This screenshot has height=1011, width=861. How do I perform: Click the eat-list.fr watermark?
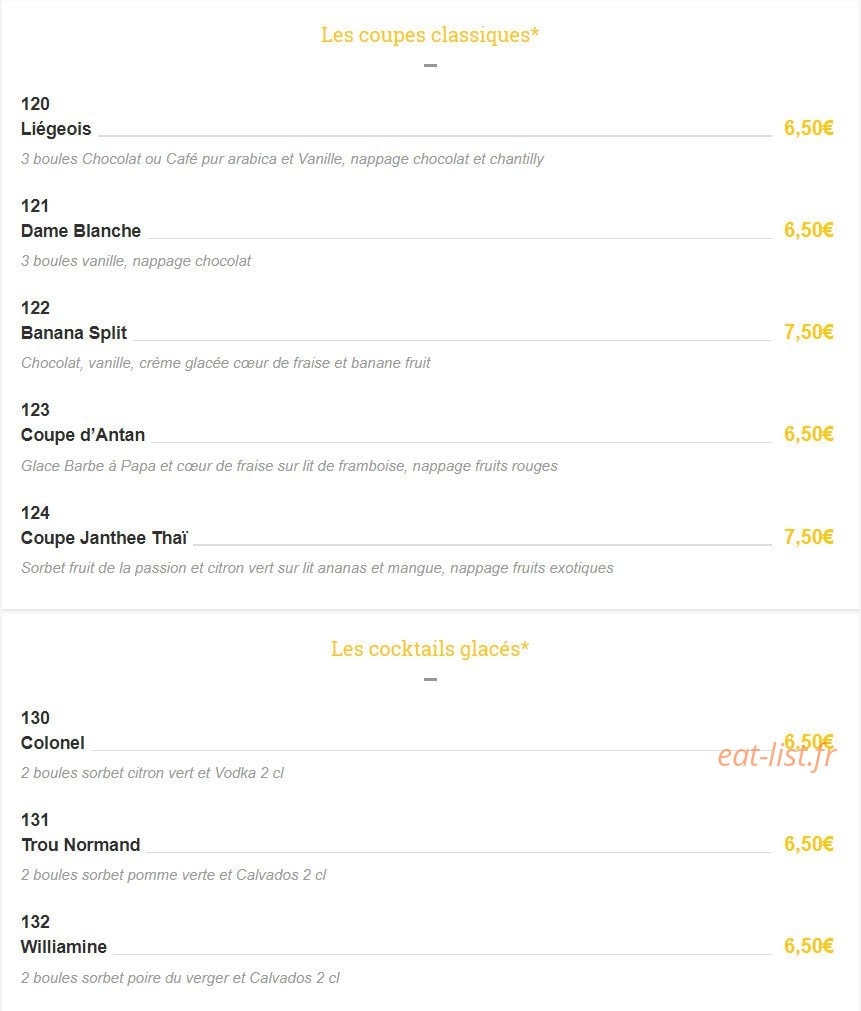pos(777,756)
